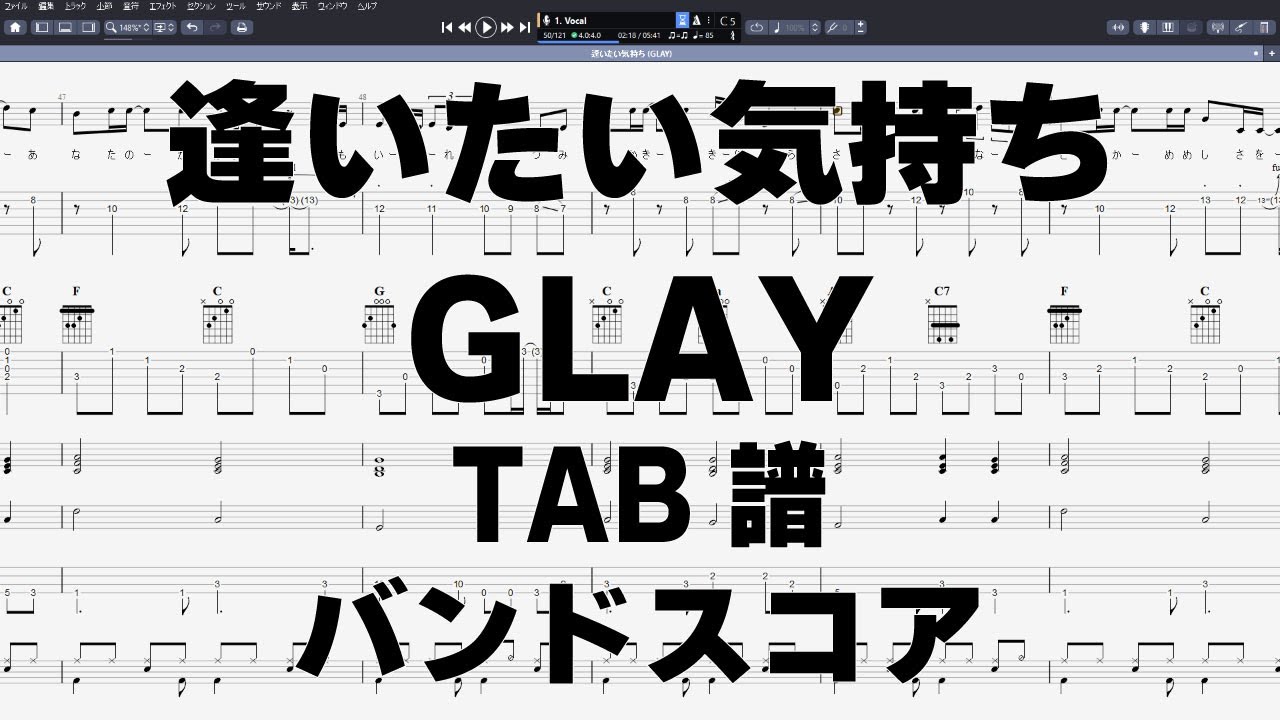Open the zoom level dropdown showing 148%
The image size is (1280, 720).
(135, 27)
